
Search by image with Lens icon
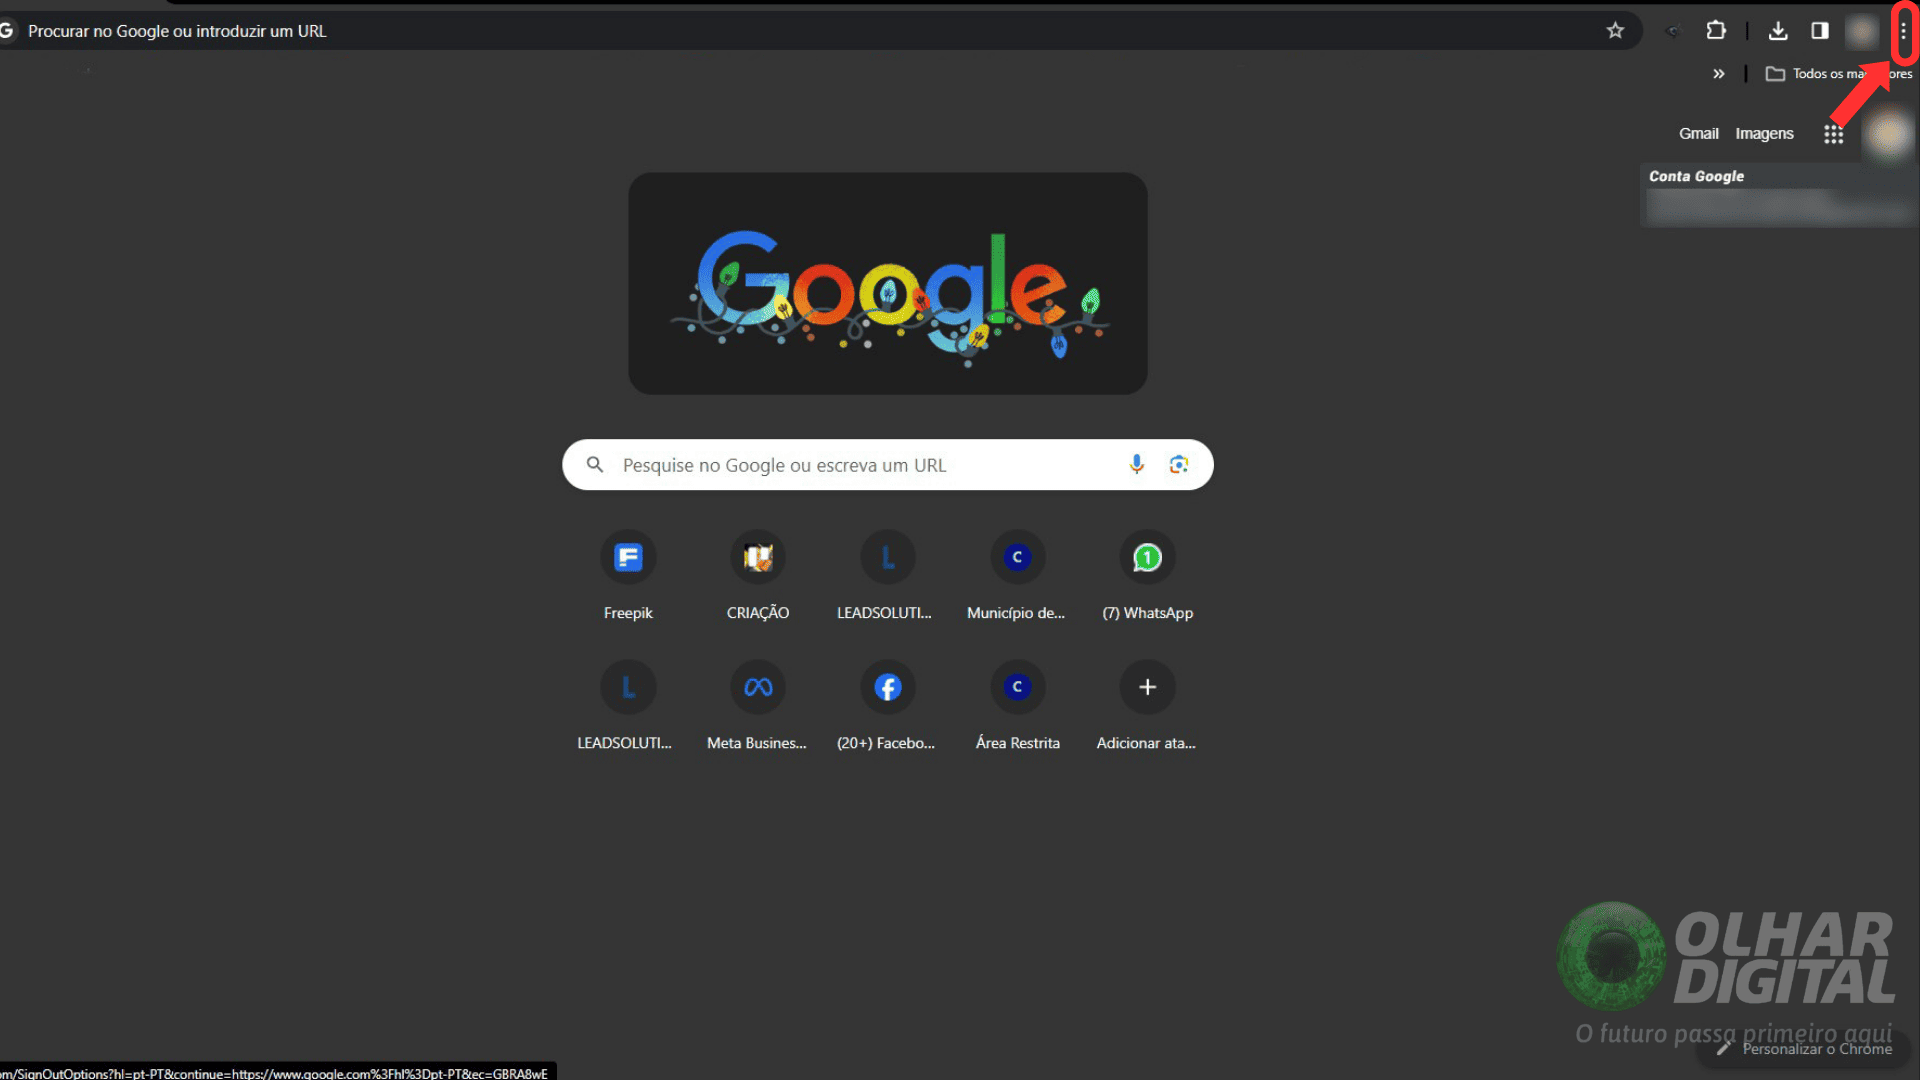(x=1178, y=465)
